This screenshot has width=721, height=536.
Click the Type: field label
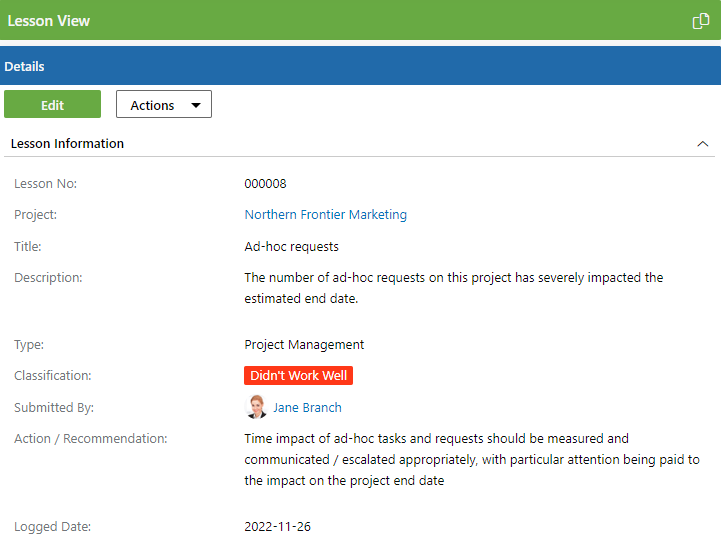coord(29,345)
